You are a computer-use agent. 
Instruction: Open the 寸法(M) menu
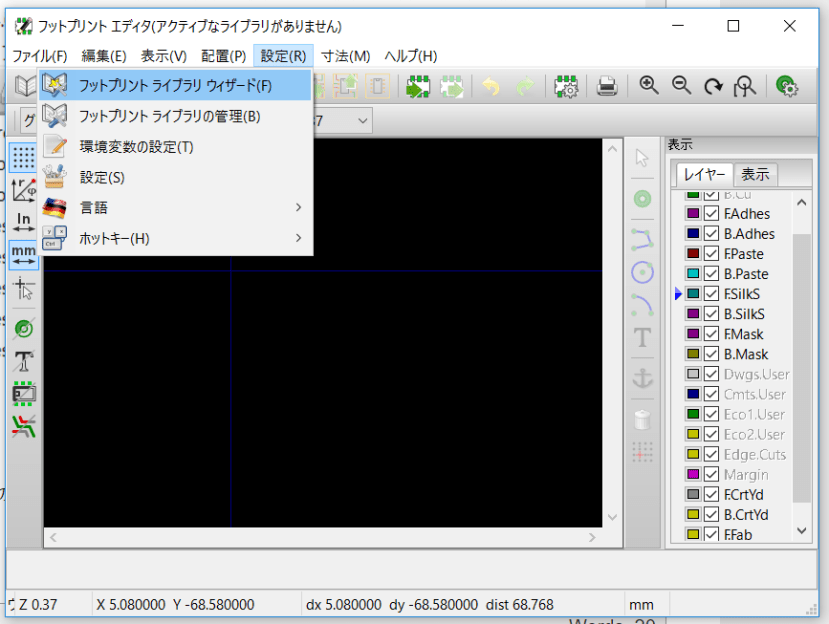(345, 56)
